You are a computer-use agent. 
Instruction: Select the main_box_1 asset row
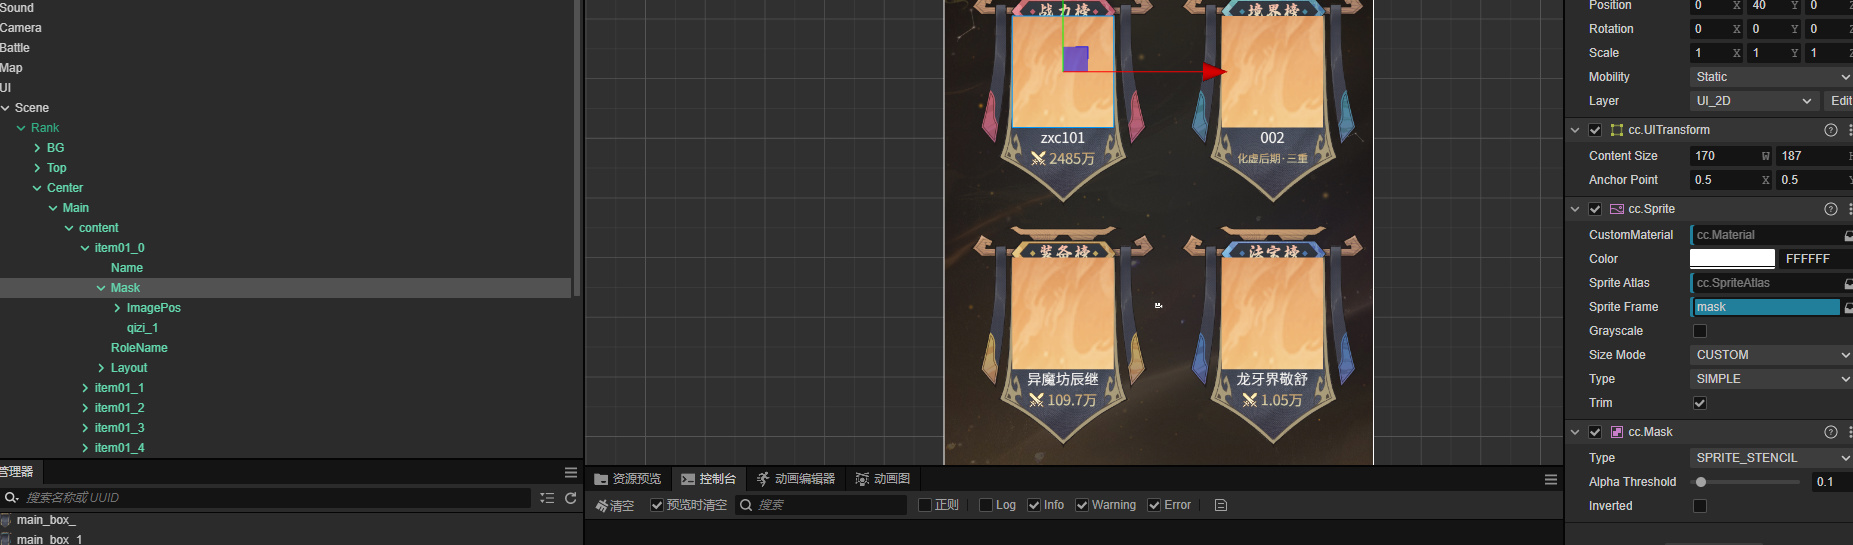click(x=290, y=539)
